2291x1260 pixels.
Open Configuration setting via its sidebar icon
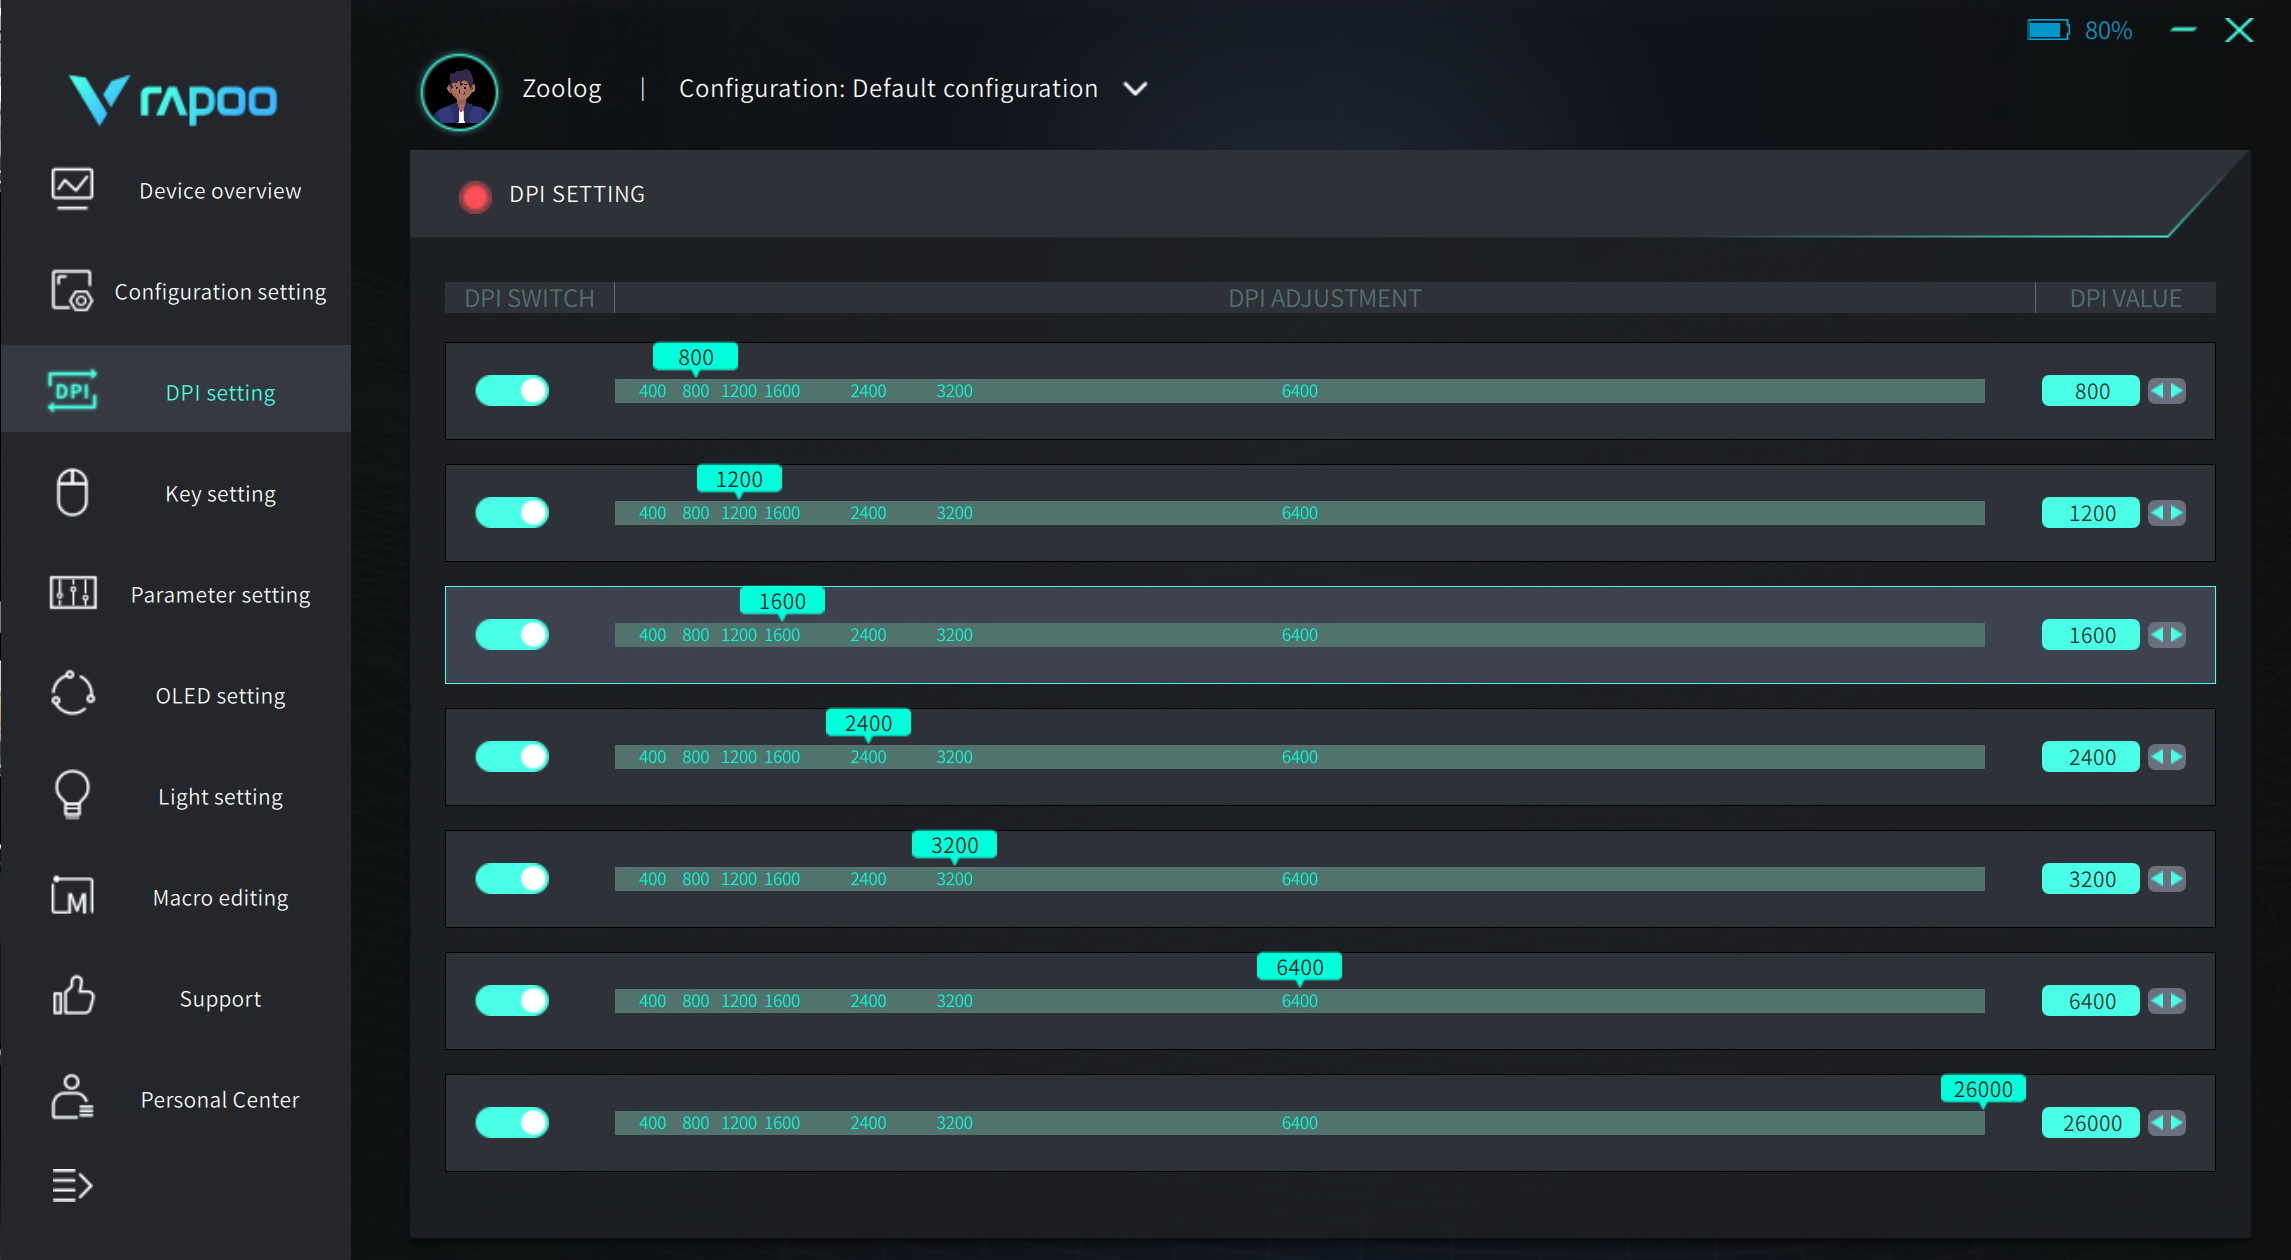(x=72, y=291)
